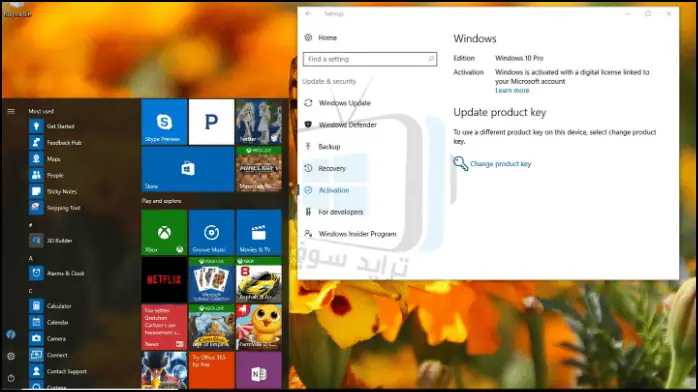698x392 pixels.
Task: Open the Asphalt 8 racing tile
Action: point(259,280)
